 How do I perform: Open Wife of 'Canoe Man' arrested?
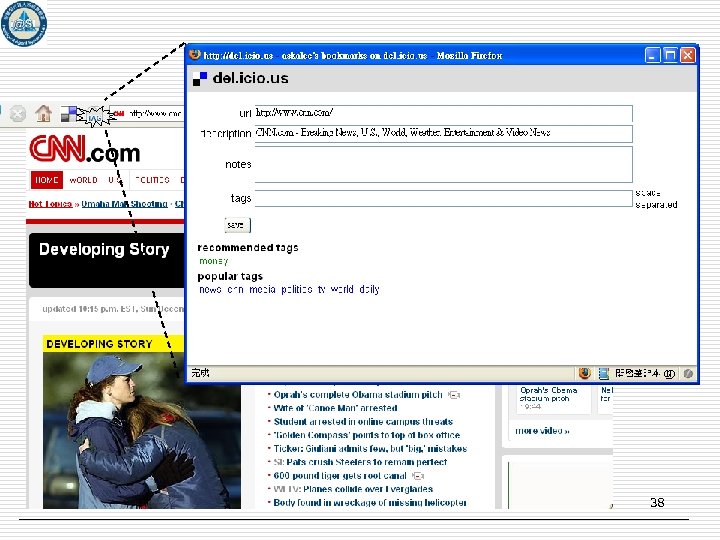pos(335,408)
